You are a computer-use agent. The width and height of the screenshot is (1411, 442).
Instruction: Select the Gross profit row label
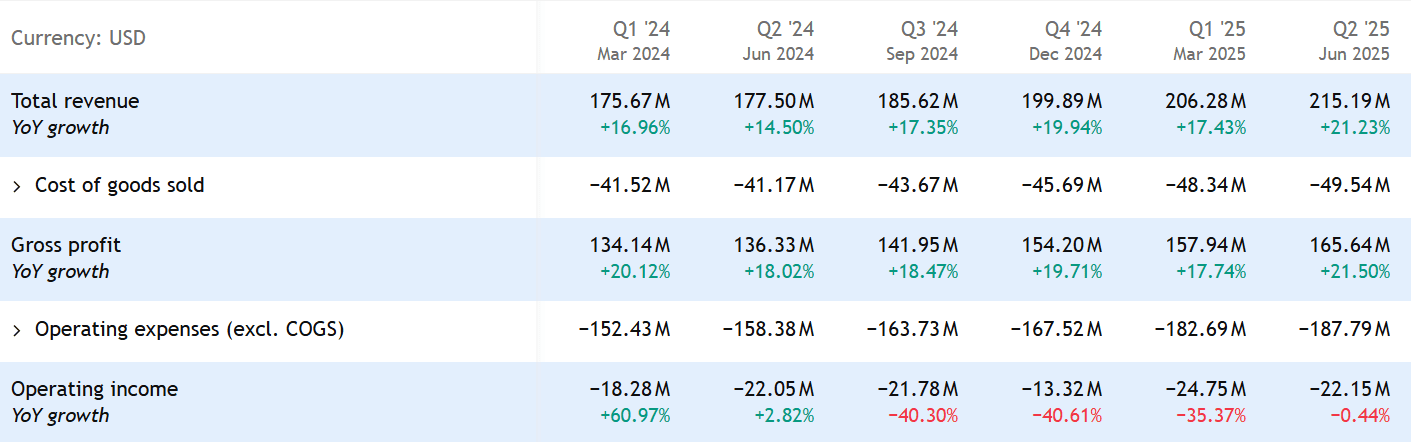[65, 245]
